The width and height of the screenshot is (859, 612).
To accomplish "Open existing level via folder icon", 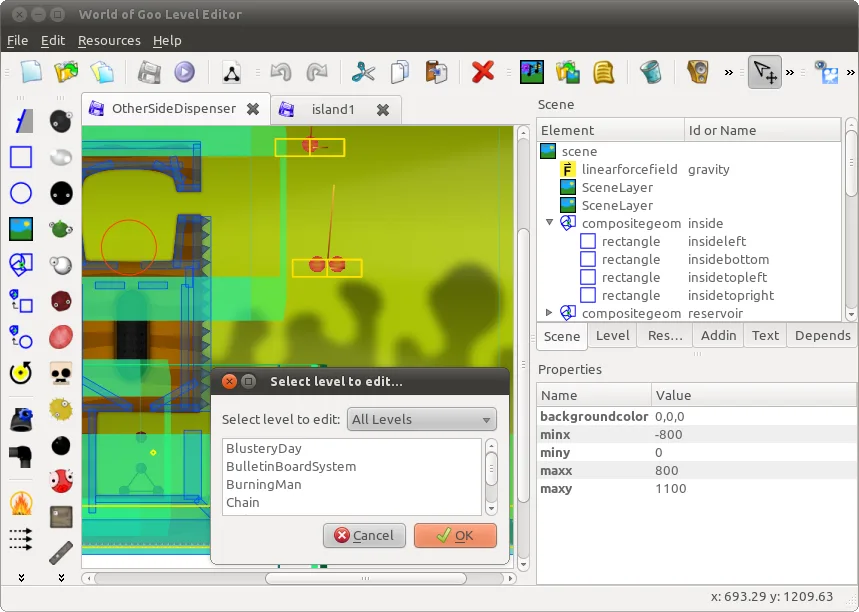I will (66, 72).
